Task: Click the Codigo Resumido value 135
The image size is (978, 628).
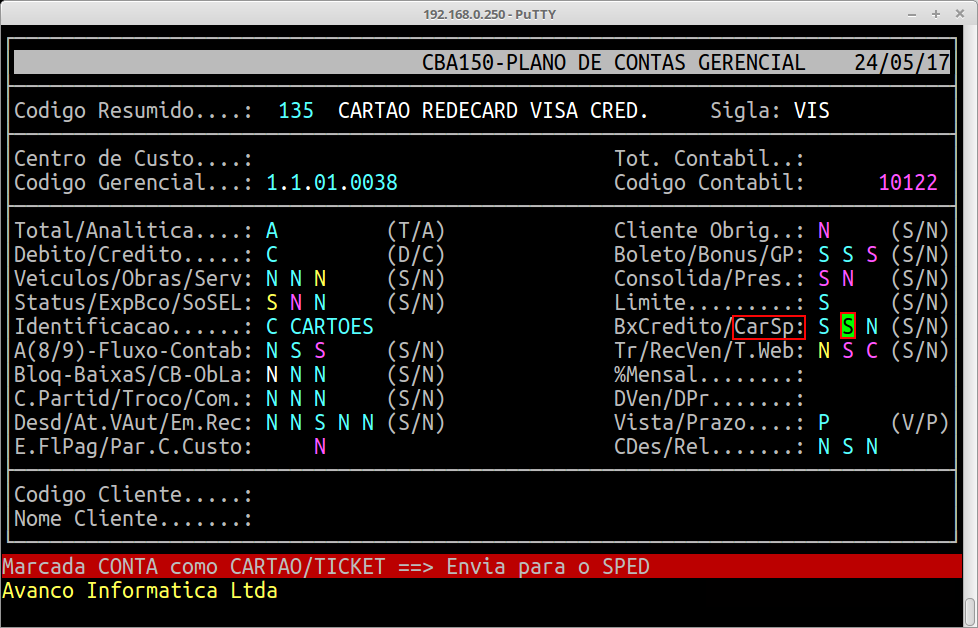Action: point(296,110)
